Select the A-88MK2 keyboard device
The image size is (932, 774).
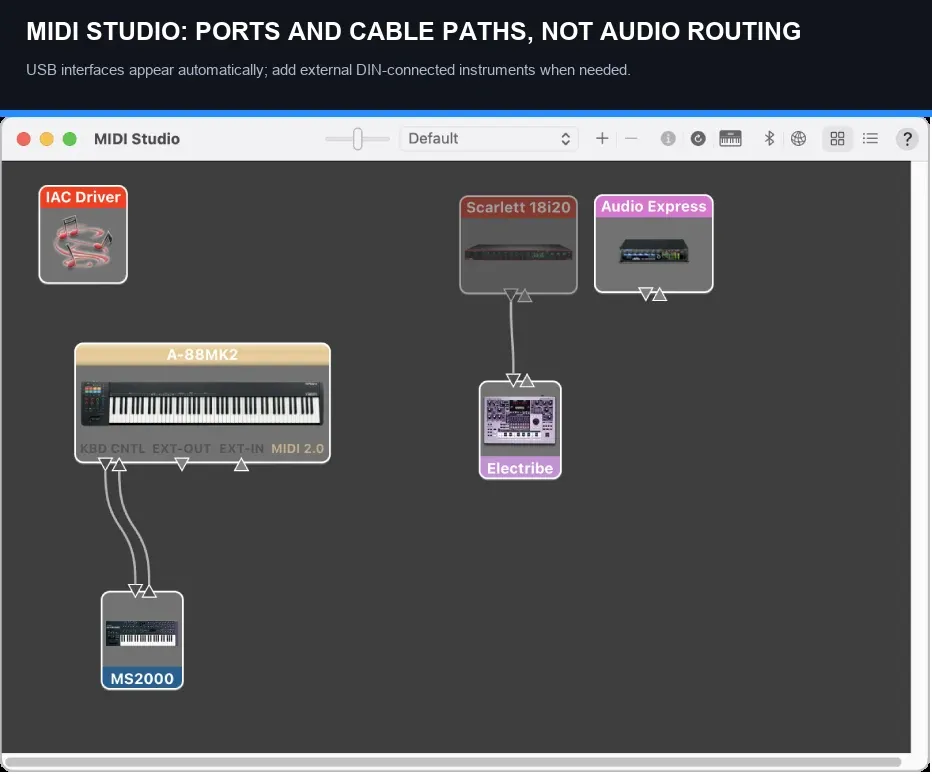point(203,402)
